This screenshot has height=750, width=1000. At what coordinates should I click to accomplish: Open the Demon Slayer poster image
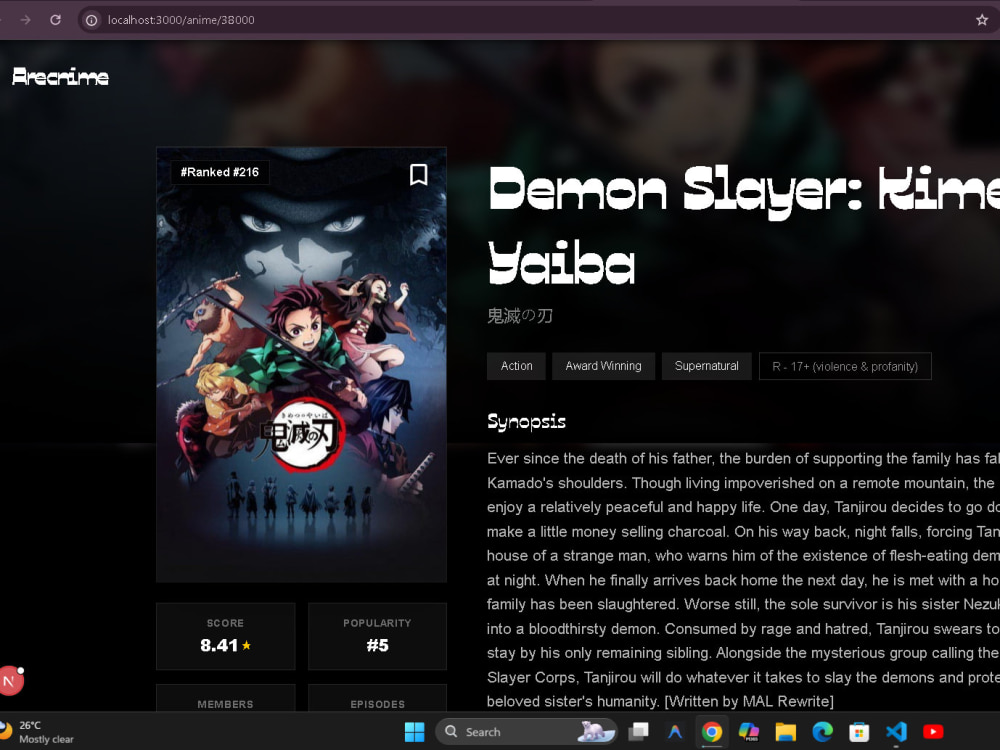[302, 365]
